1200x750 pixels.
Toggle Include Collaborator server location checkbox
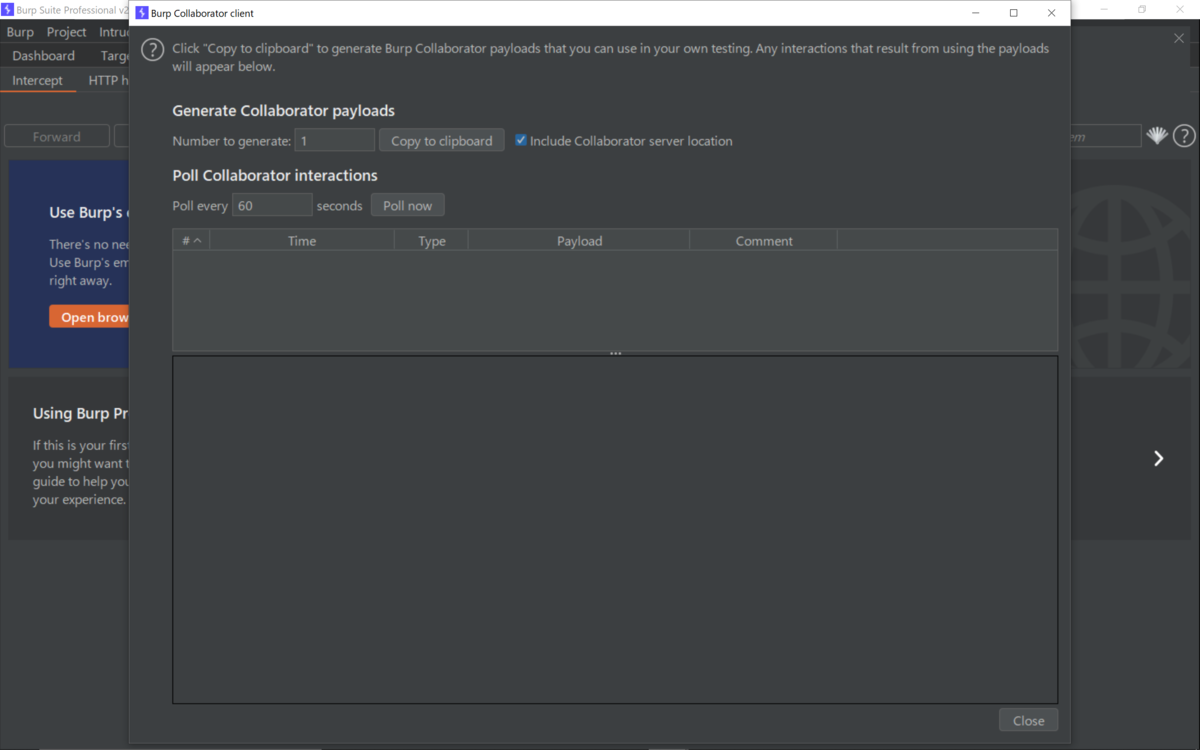click(521, 141)
